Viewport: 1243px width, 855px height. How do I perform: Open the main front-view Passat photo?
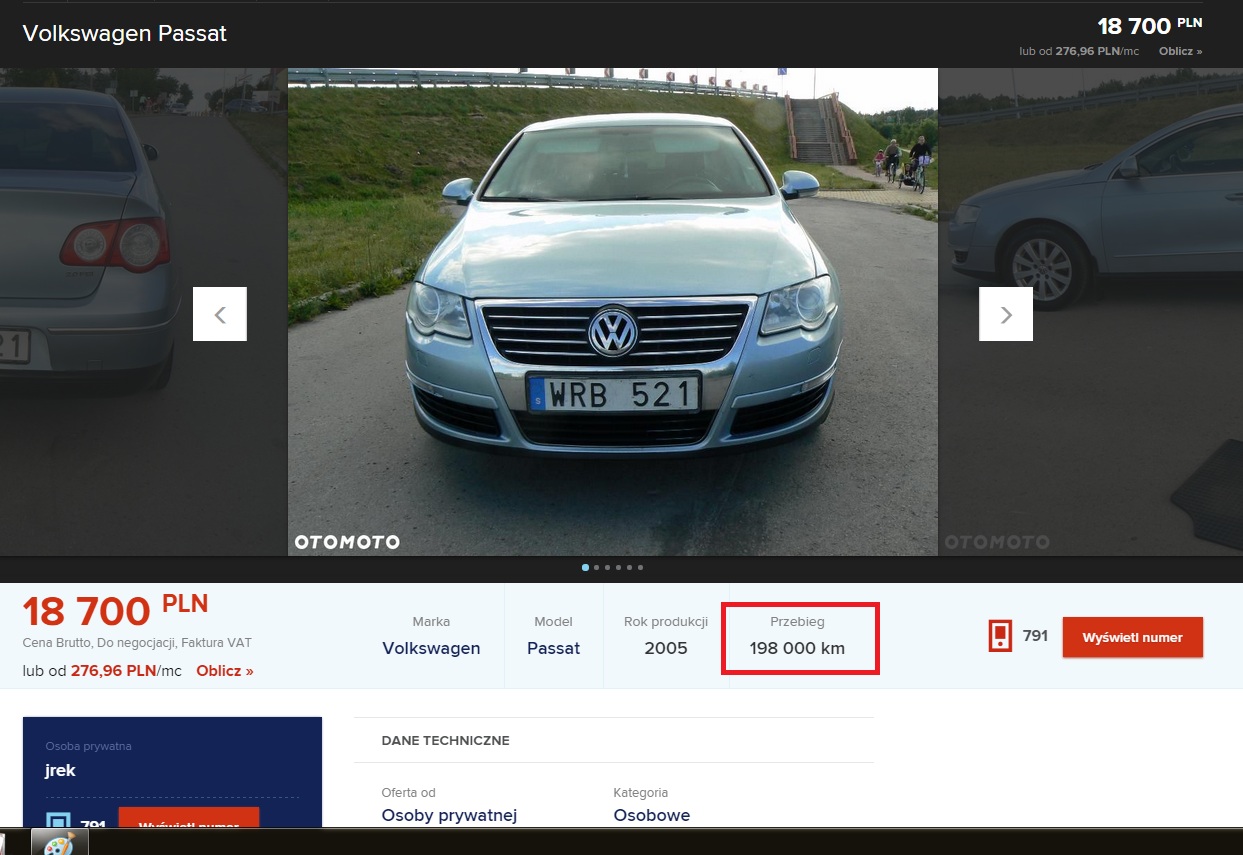[612, 311]
